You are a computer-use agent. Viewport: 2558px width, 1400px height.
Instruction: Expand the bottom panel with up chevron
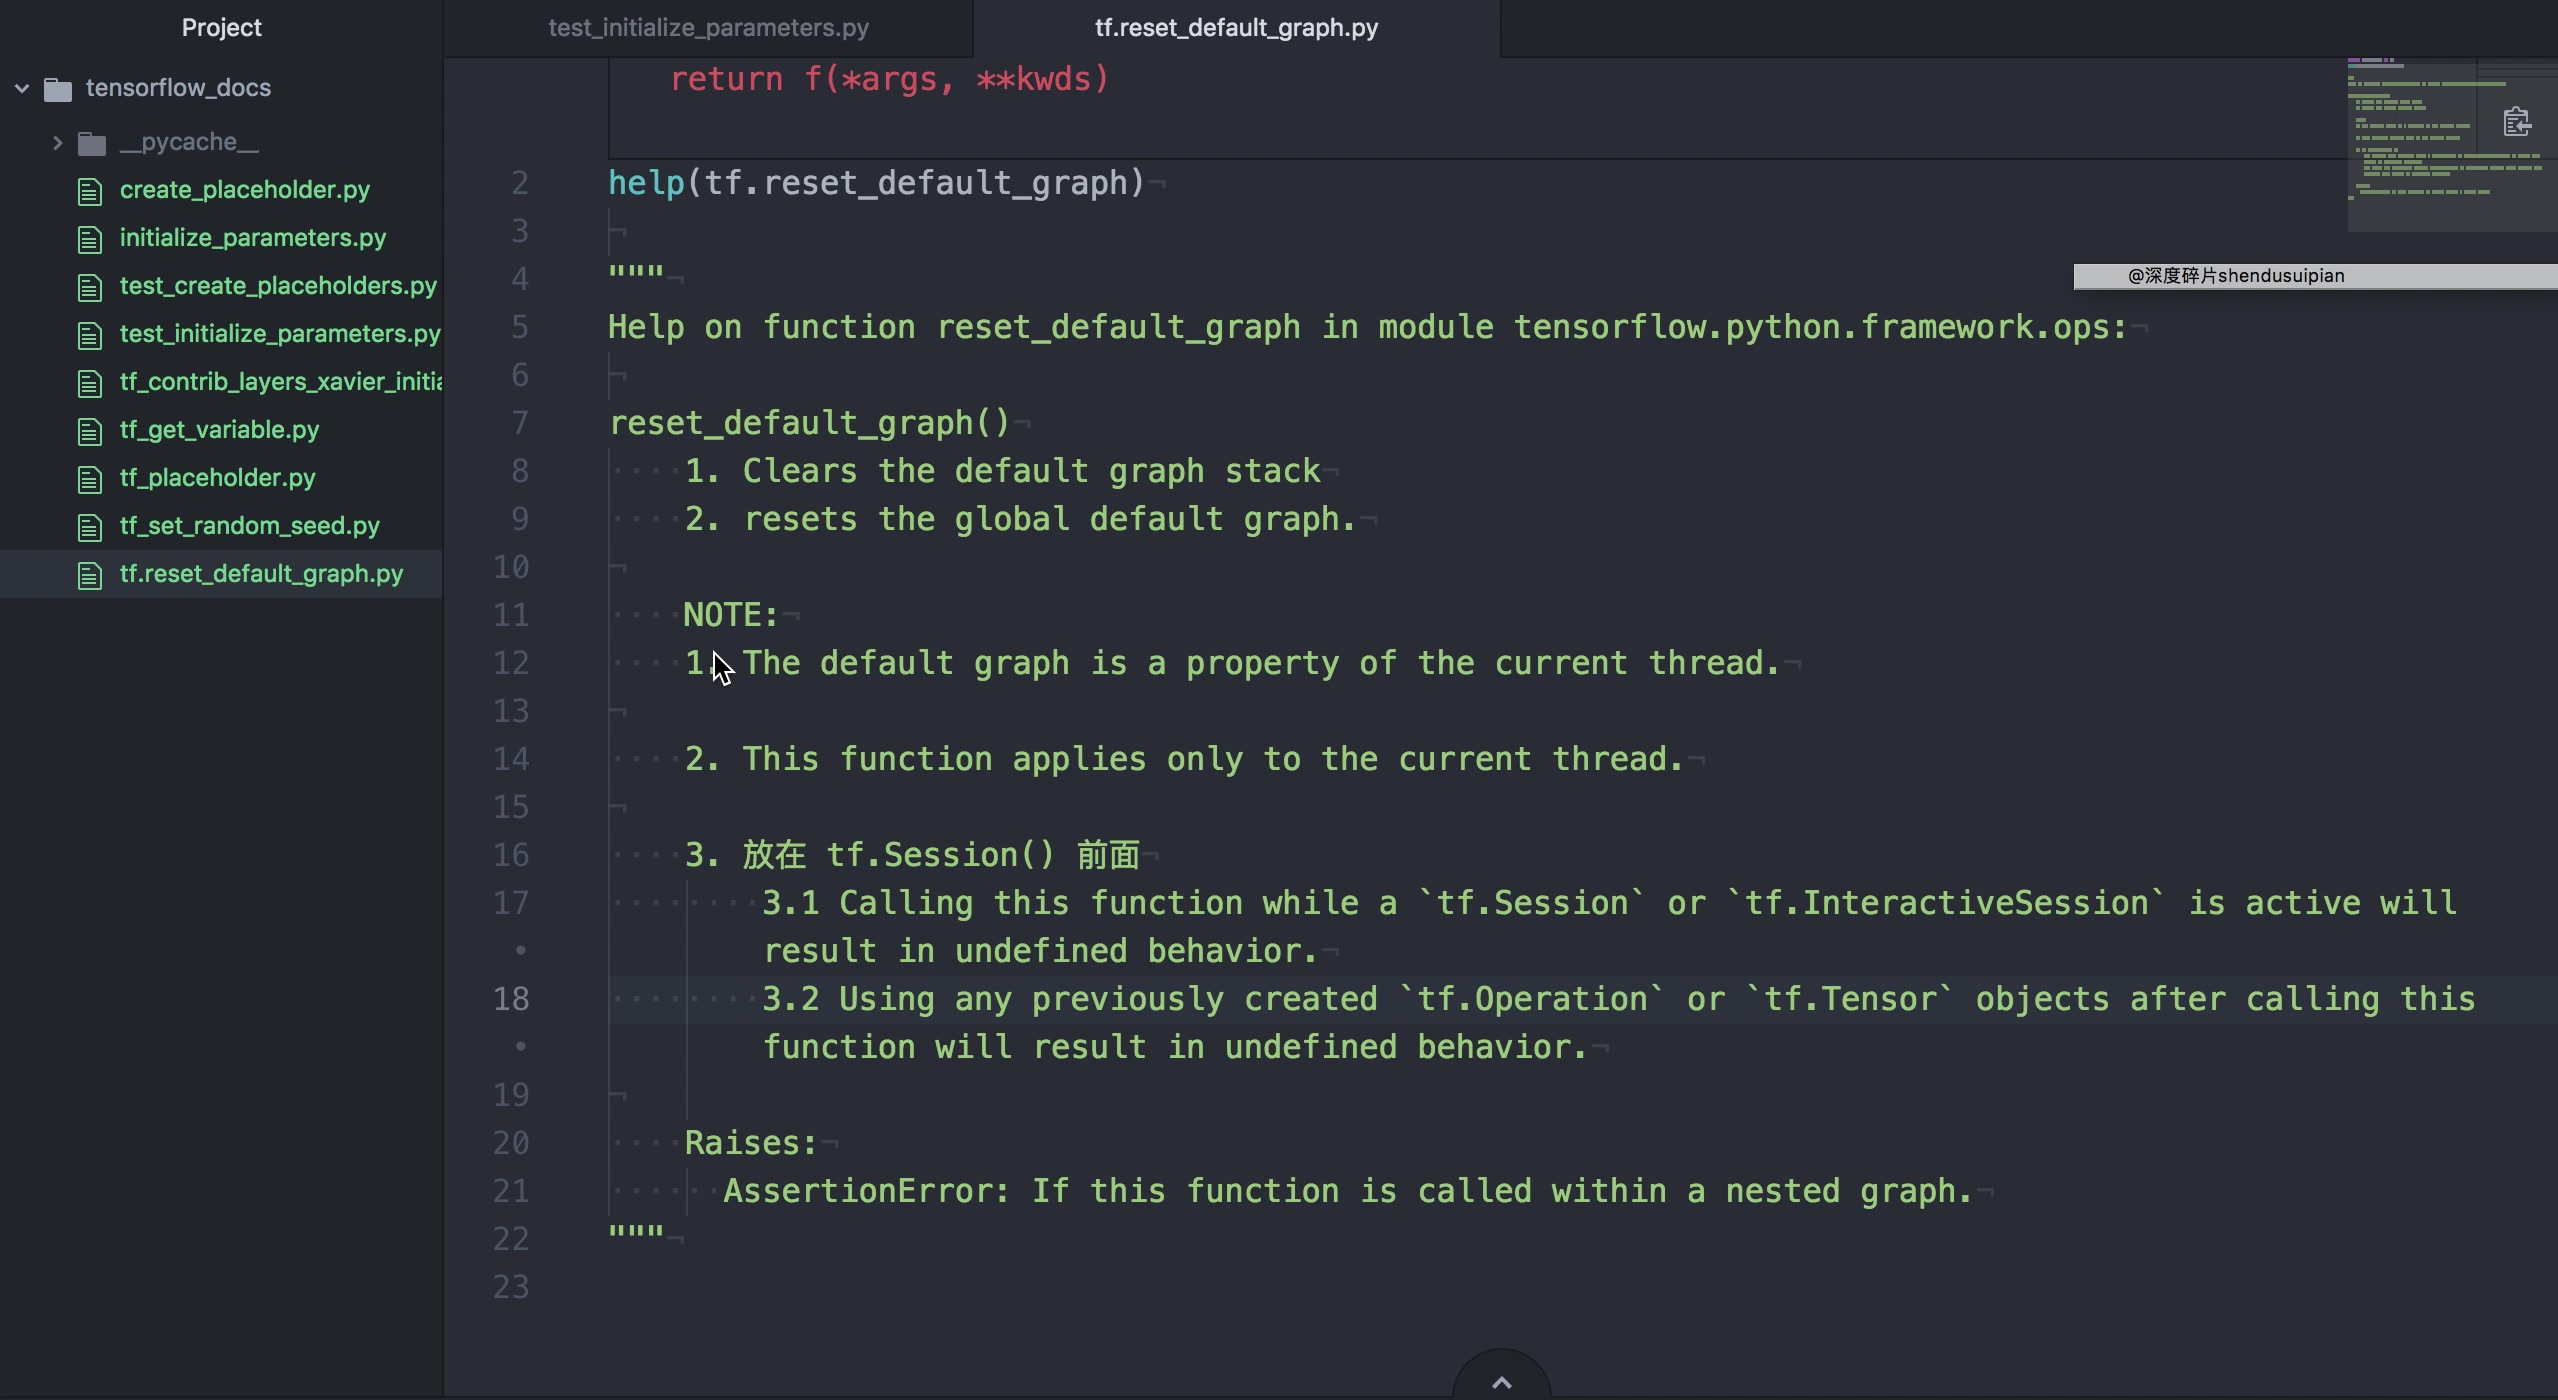(x=1501, y=1381)
